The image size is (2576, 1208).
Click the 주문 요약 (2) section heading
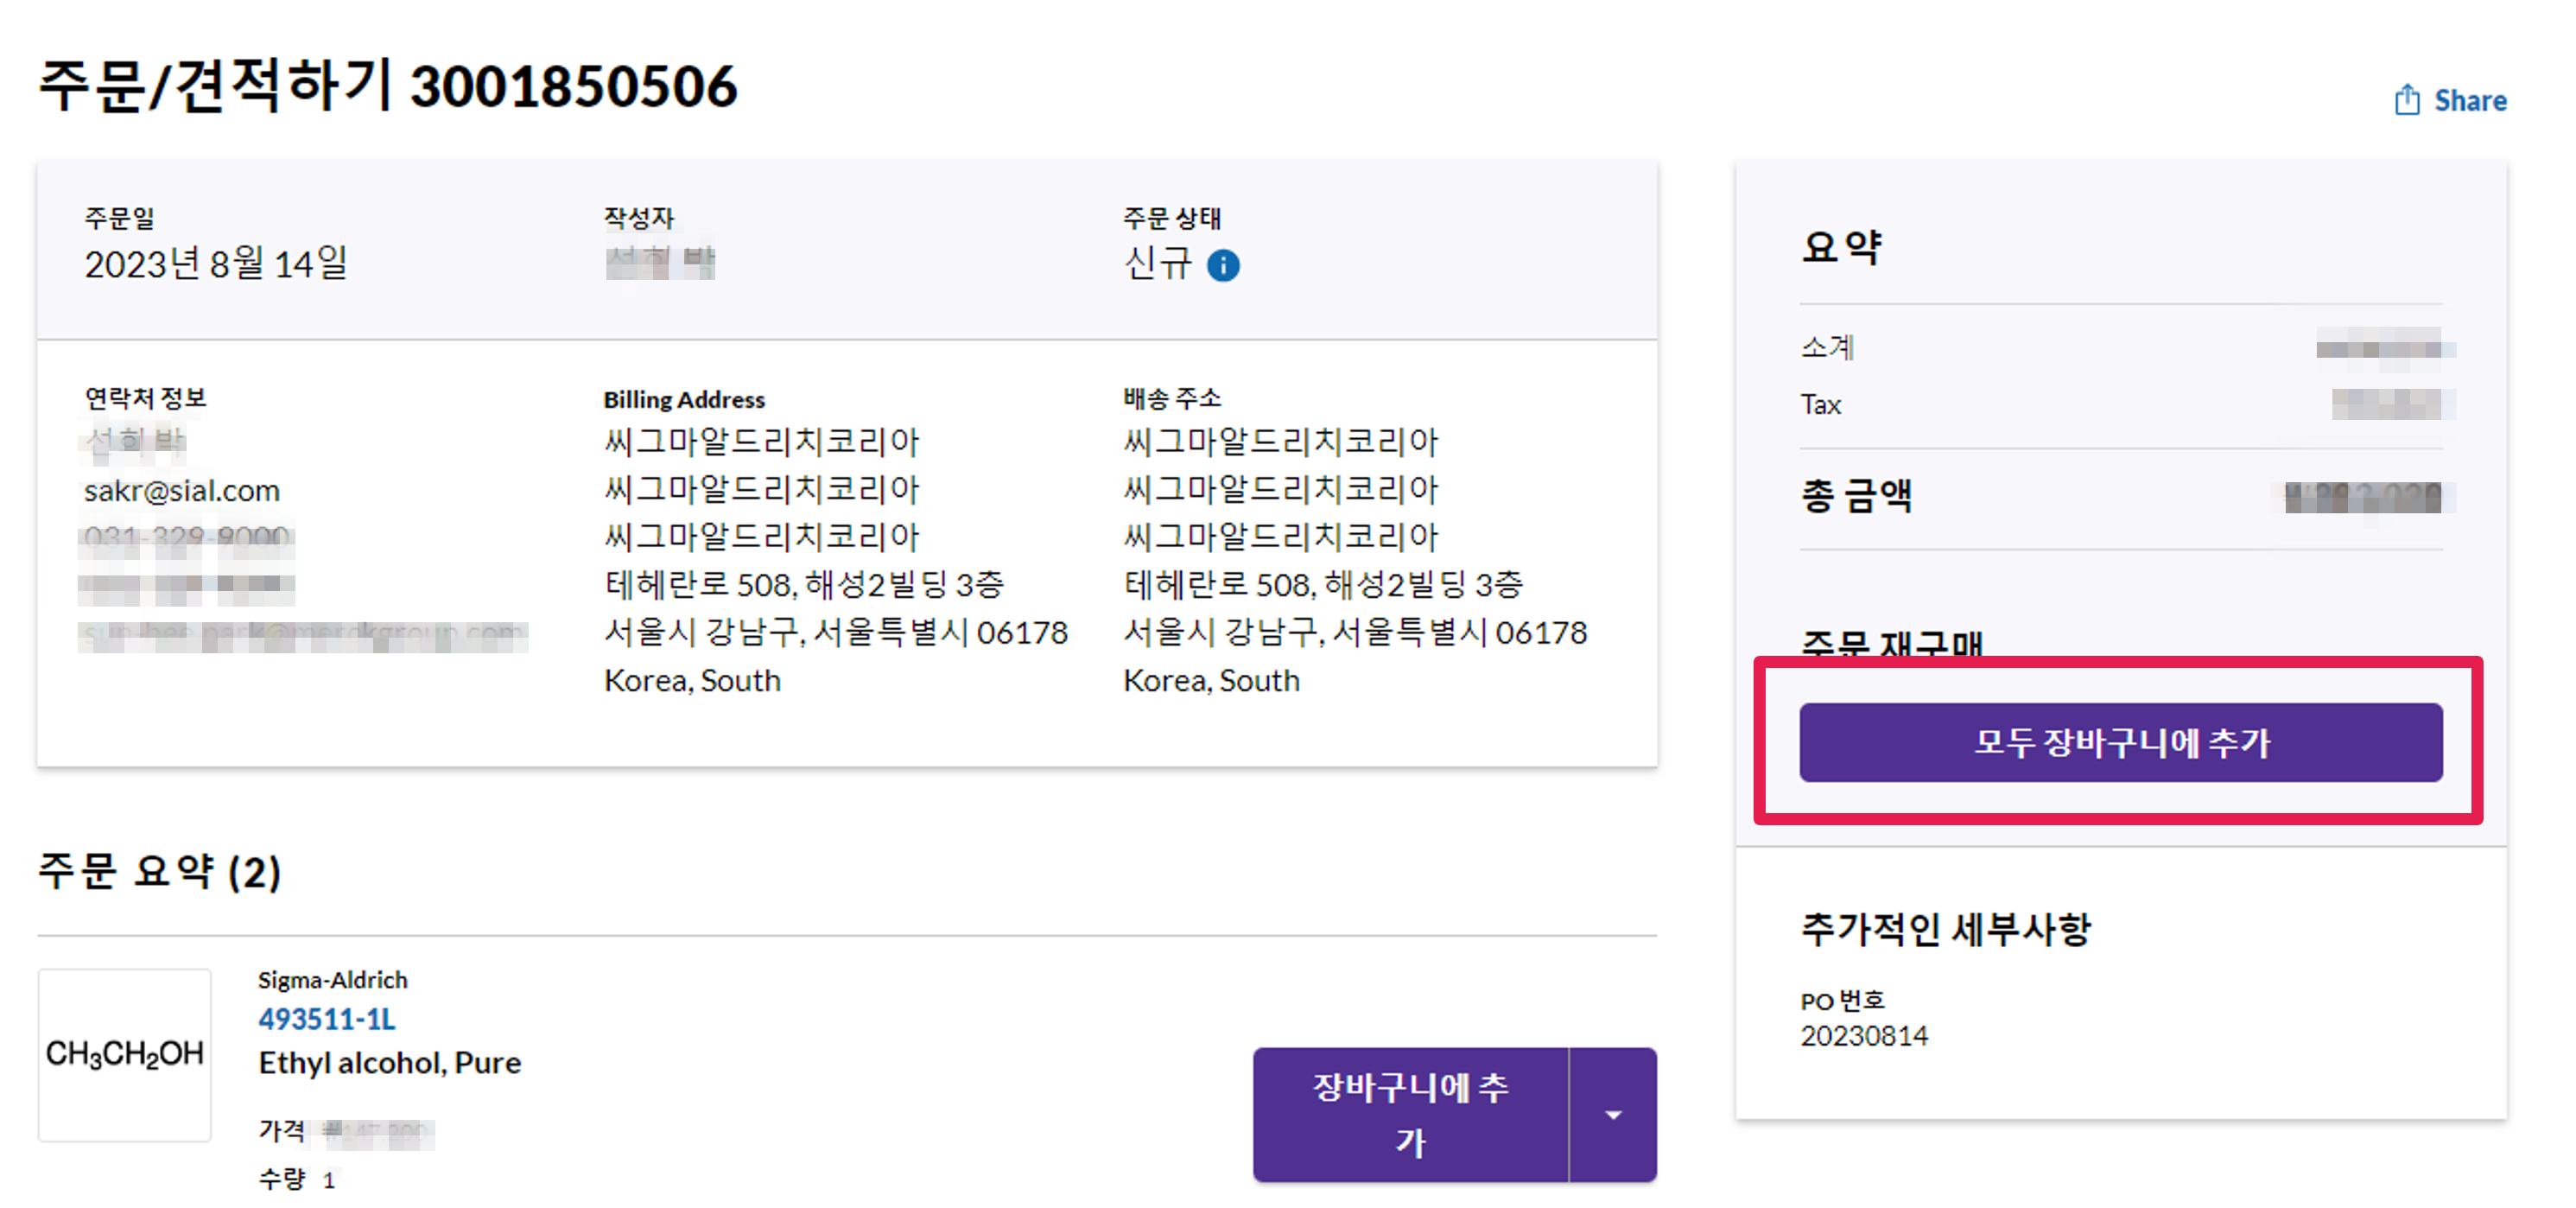tap(160, 871)
